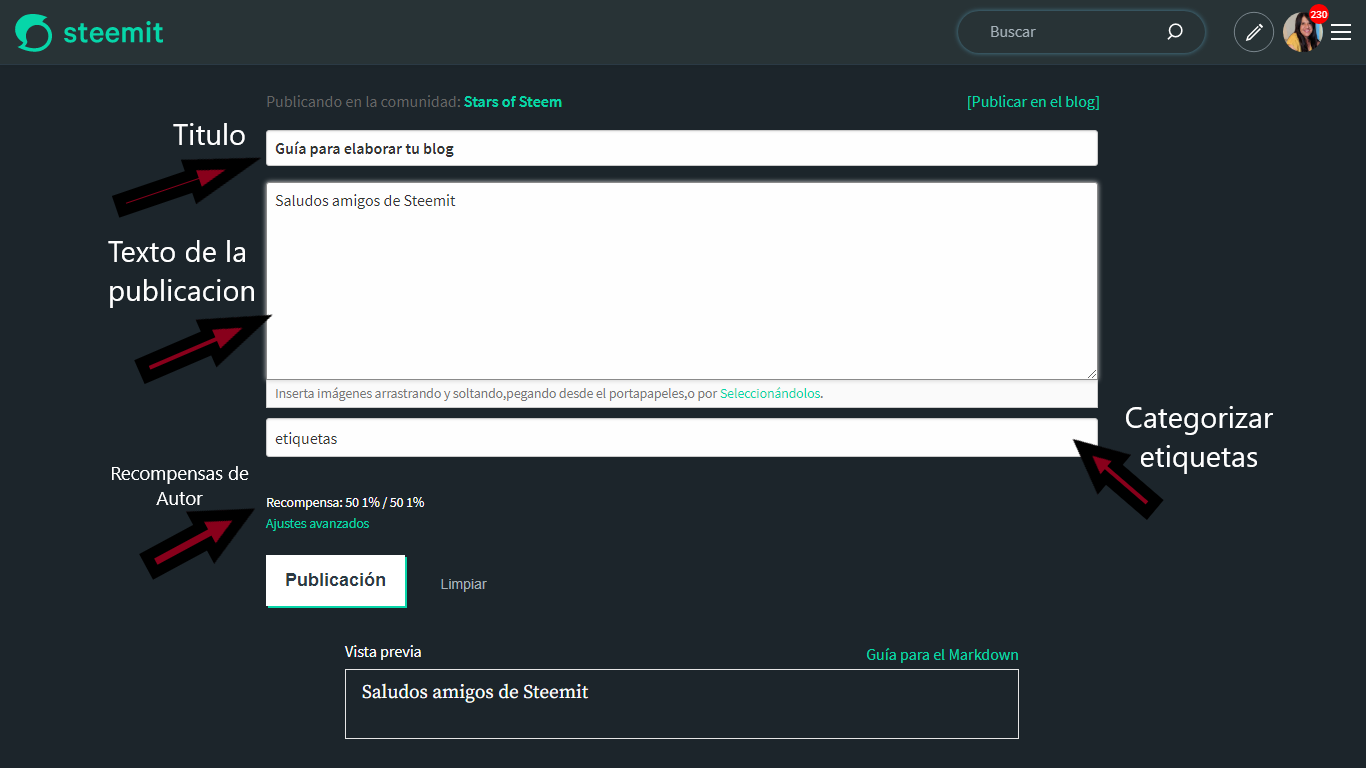Screen dimensions: 1366x768
Task: Open Ajustes avanzados settings
Action: pyautogui.click(x=317, y=523)
